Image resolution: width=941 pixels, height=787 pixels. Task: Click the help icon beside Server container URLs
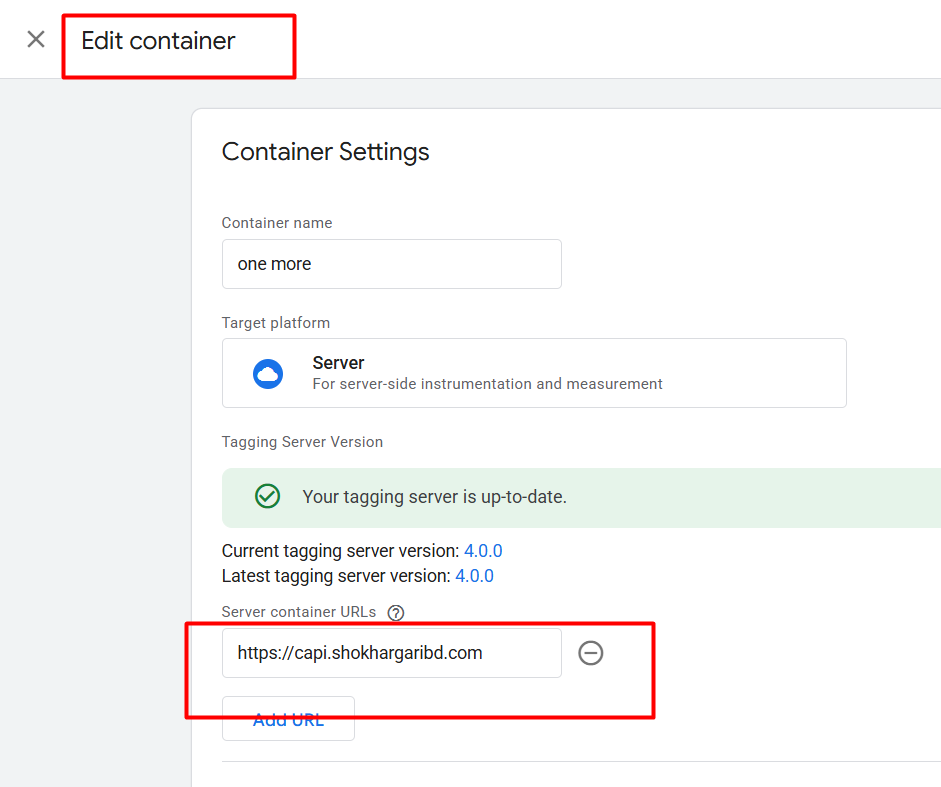point(396,613)
